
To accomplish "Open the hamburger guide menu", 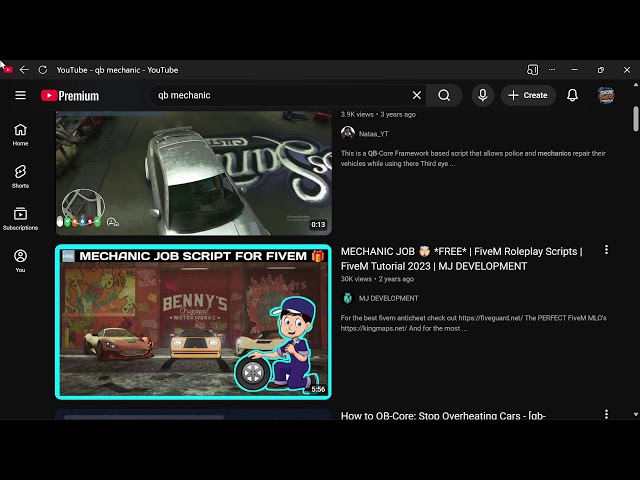I will [x=20, y=95].
